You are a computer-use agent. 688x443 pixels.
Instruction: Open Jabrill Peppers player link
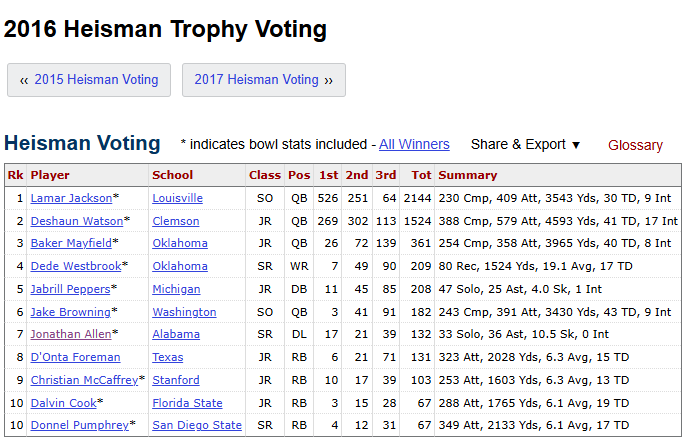point(70,289)
